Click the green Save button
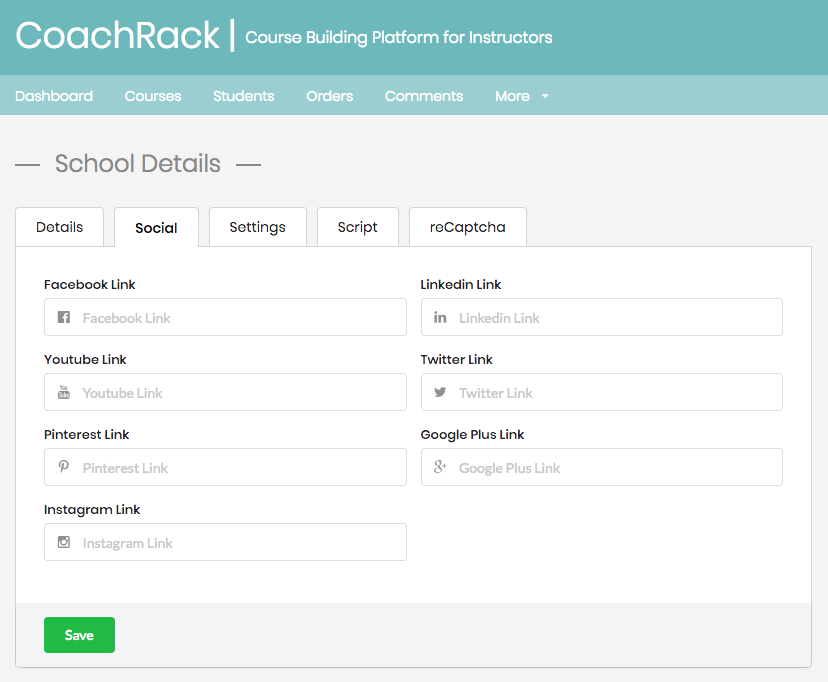828x682 pixels. tap(79, 635)
